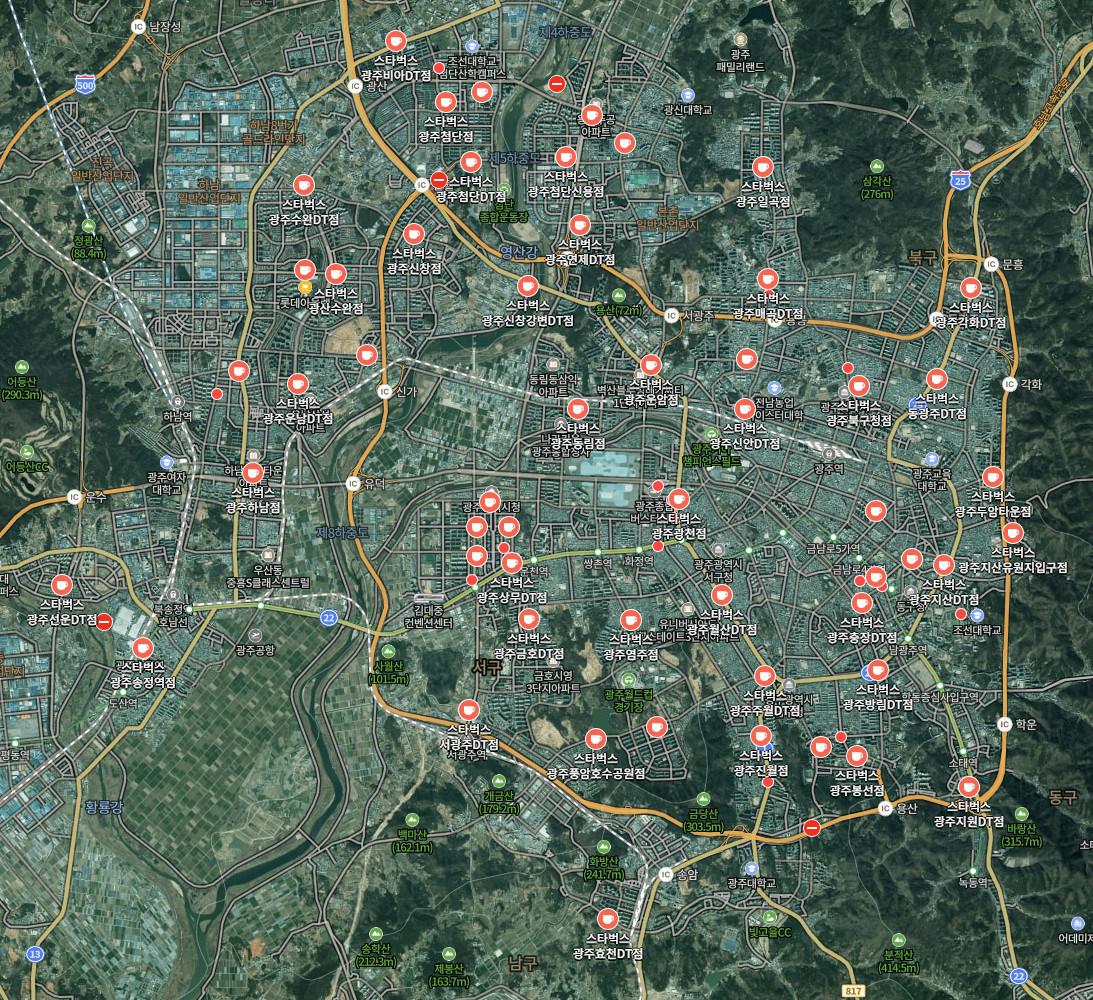The image size is (1093, 1000).
Task: Select the 광주신안DT점 Starbucks marker
Action: (744, 408)
